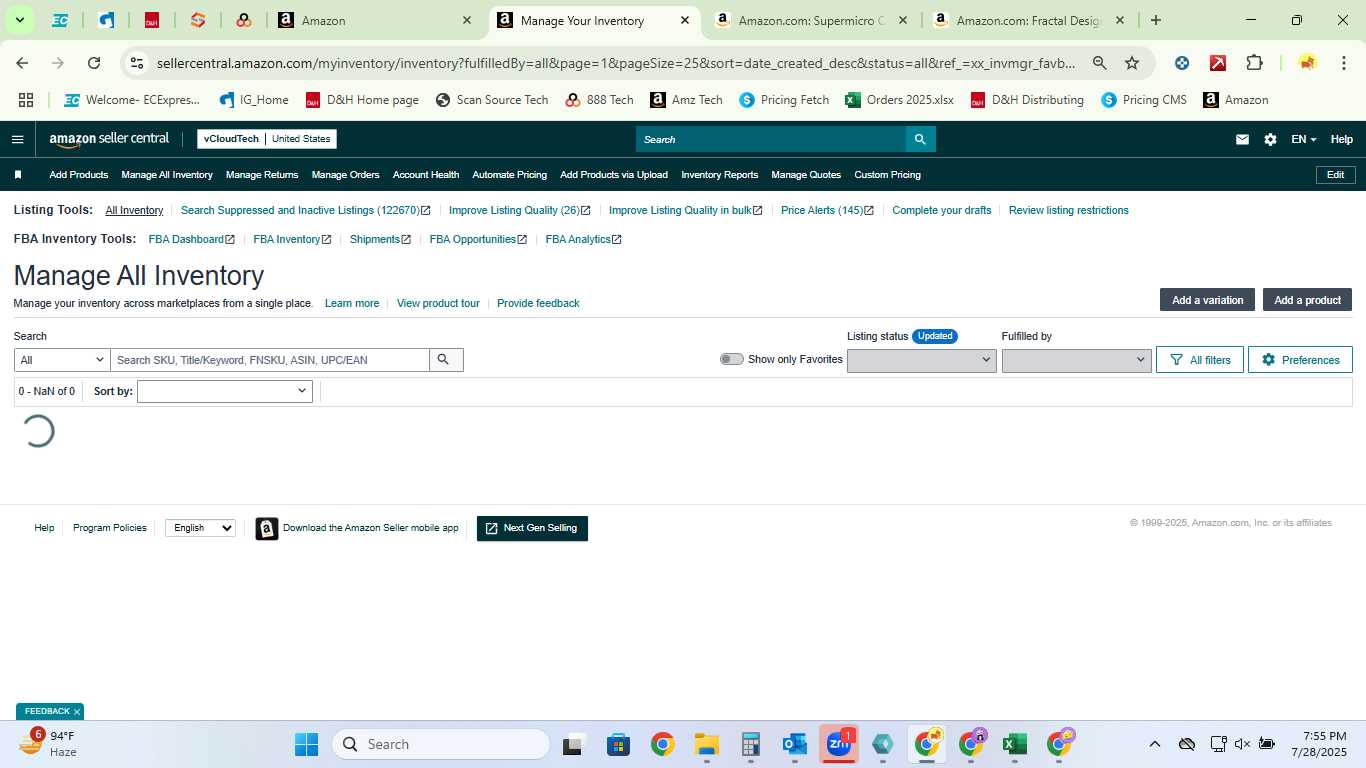
Task: Open Manage Orders in nav bar
Action: (x=345, y=175)
